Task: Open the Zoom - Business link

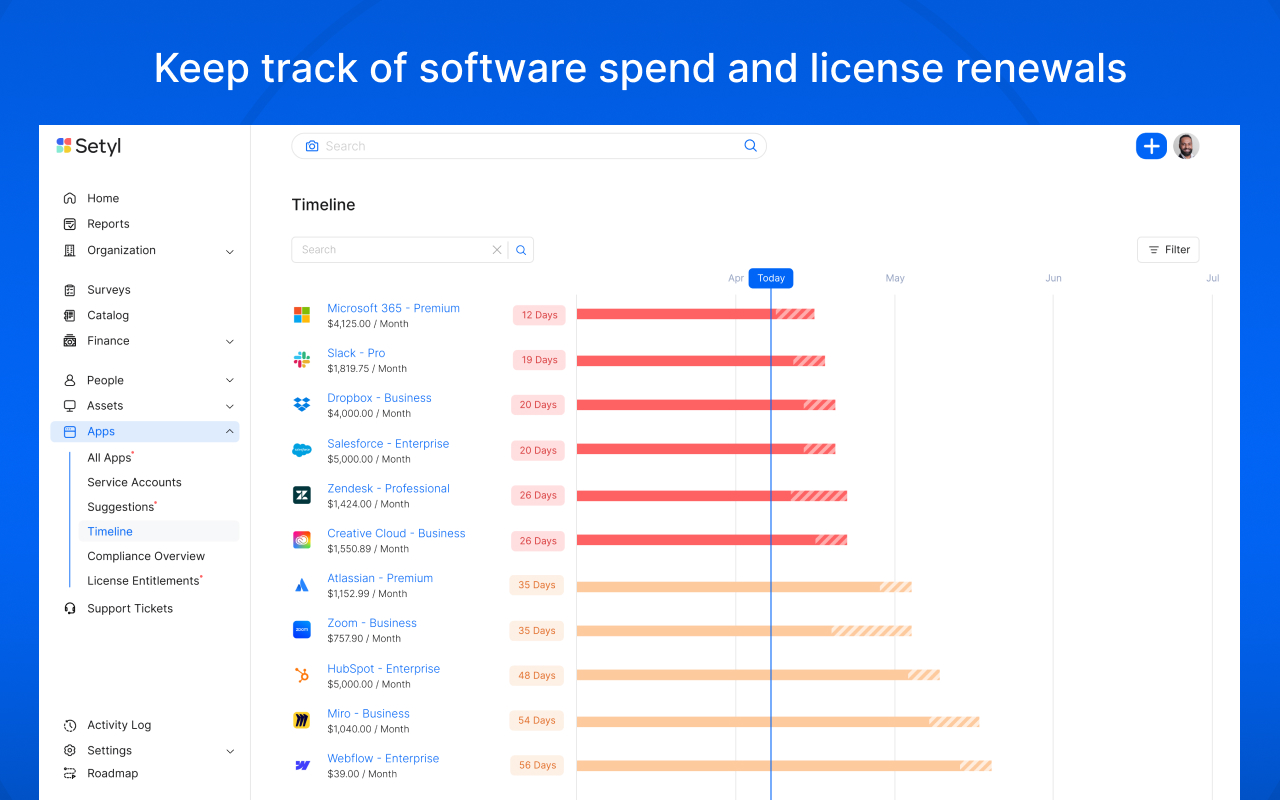Action: click(372, 623)
